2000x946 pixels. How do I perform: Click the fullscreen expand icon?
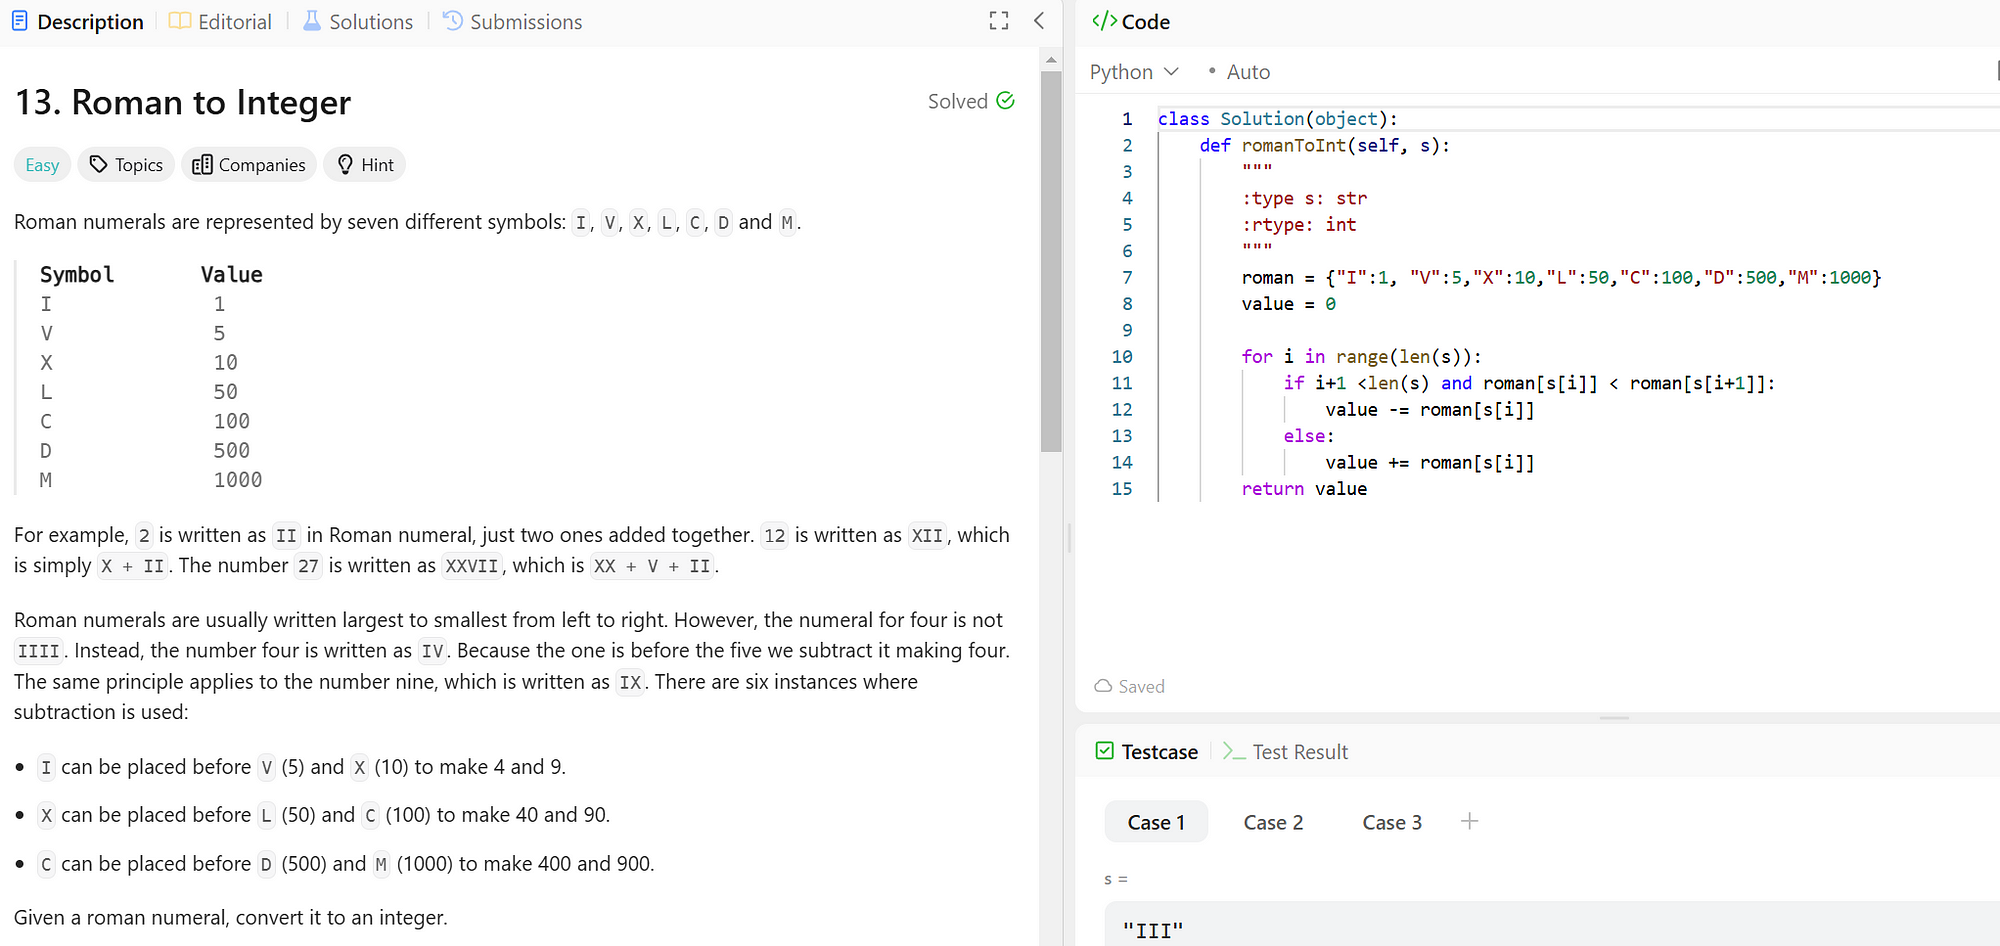[998, 21]
